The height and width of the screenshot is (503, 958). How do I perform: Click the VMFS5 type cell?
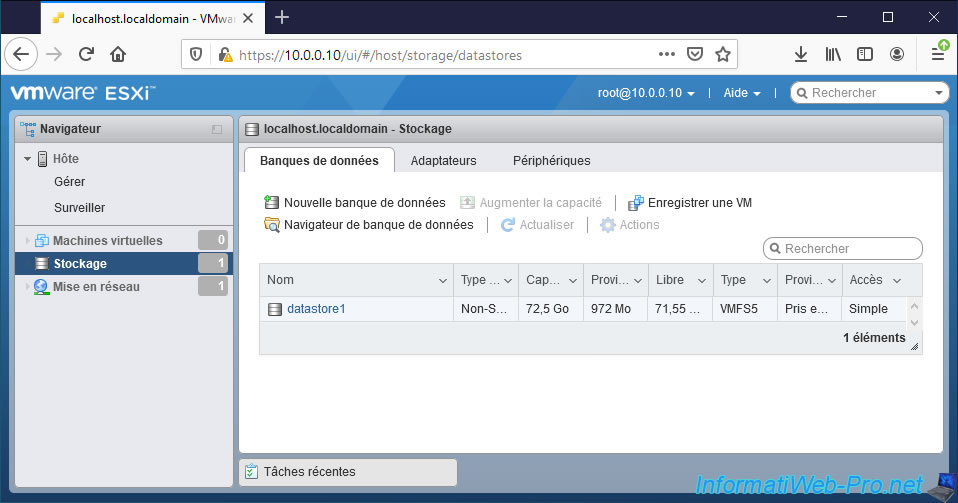coord(745,309)
